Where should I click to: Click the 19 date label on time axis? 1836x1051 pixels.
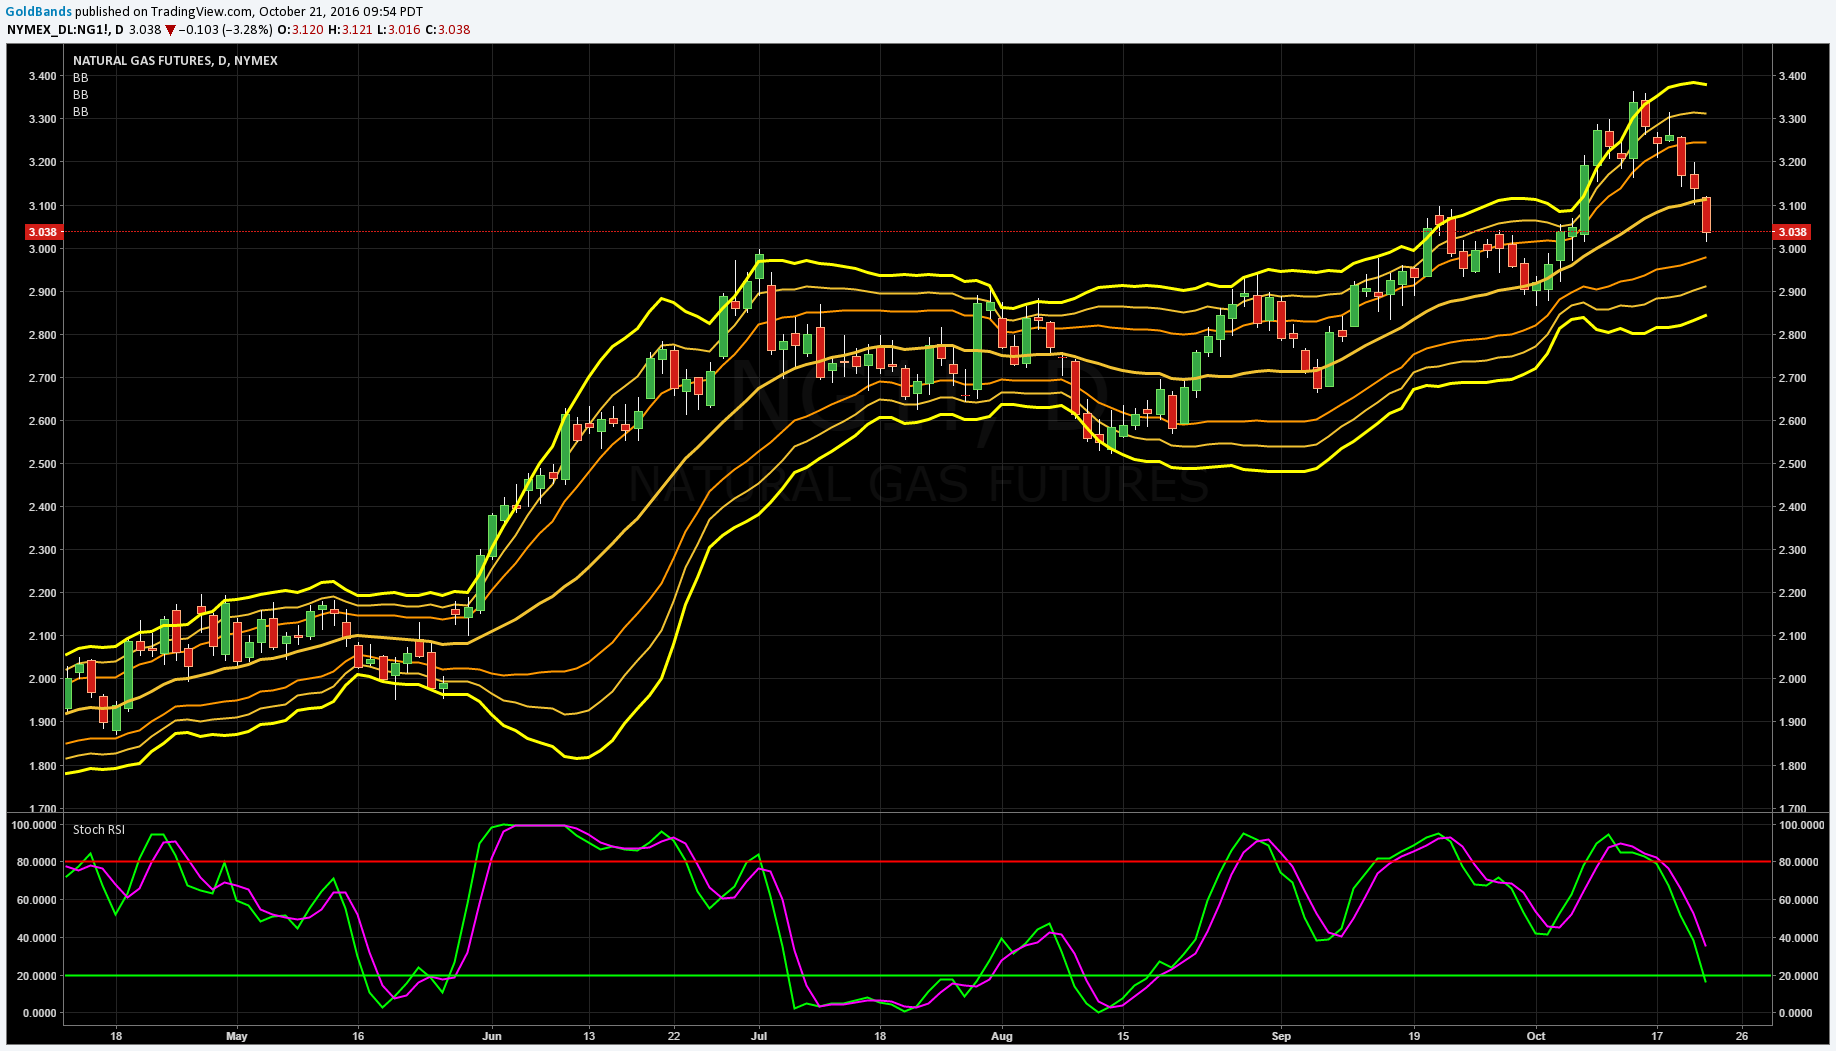coord(1414,1036)
